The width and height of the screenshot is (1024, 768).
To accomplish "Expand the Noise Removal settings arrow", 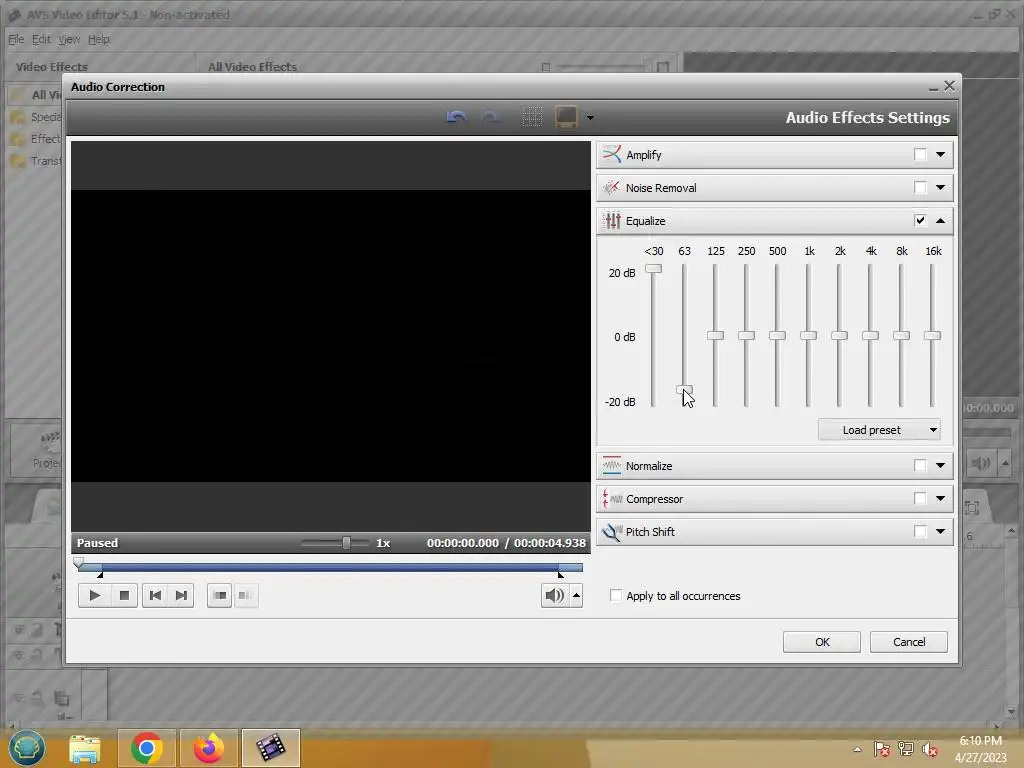I will tap(940, 188).
